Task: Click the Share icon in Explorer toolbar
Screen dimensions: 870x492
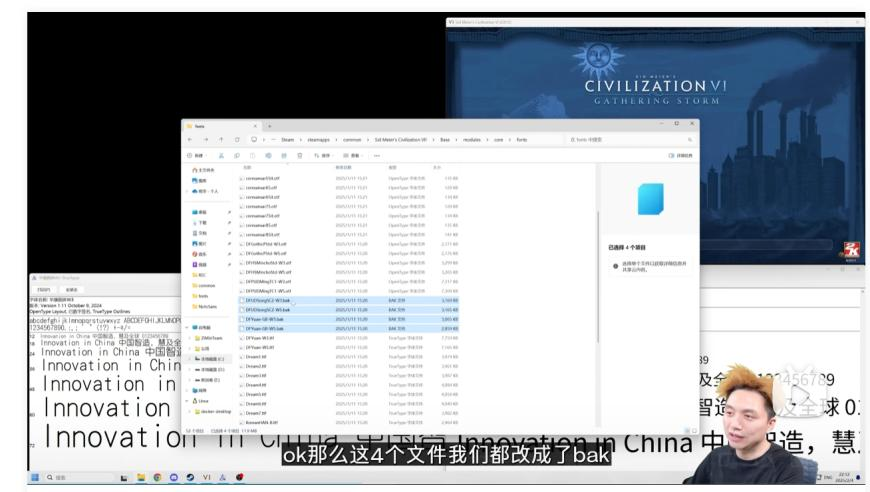Action: (x=284, y=156)
